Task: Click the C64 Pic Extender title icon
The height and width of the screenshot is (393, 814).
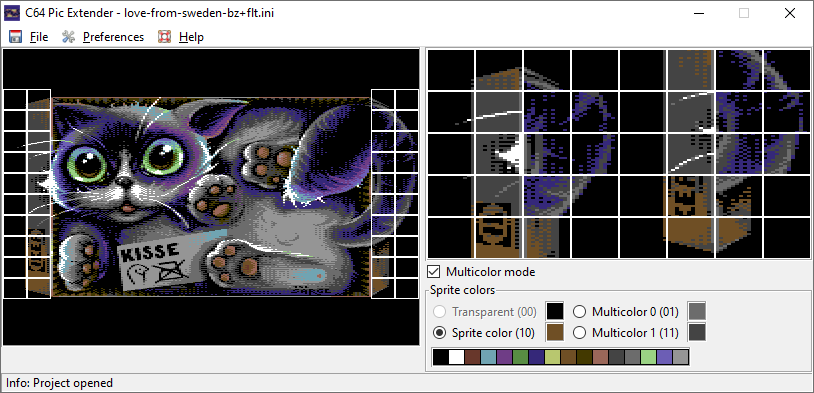Action: [x=12, y=13]
